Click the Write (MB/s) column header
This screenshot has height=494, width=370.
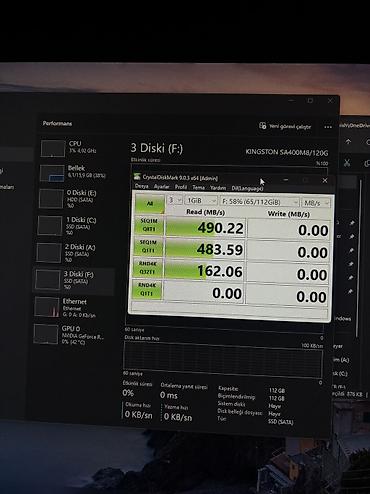pyautogui.click(x=289, y=214)
